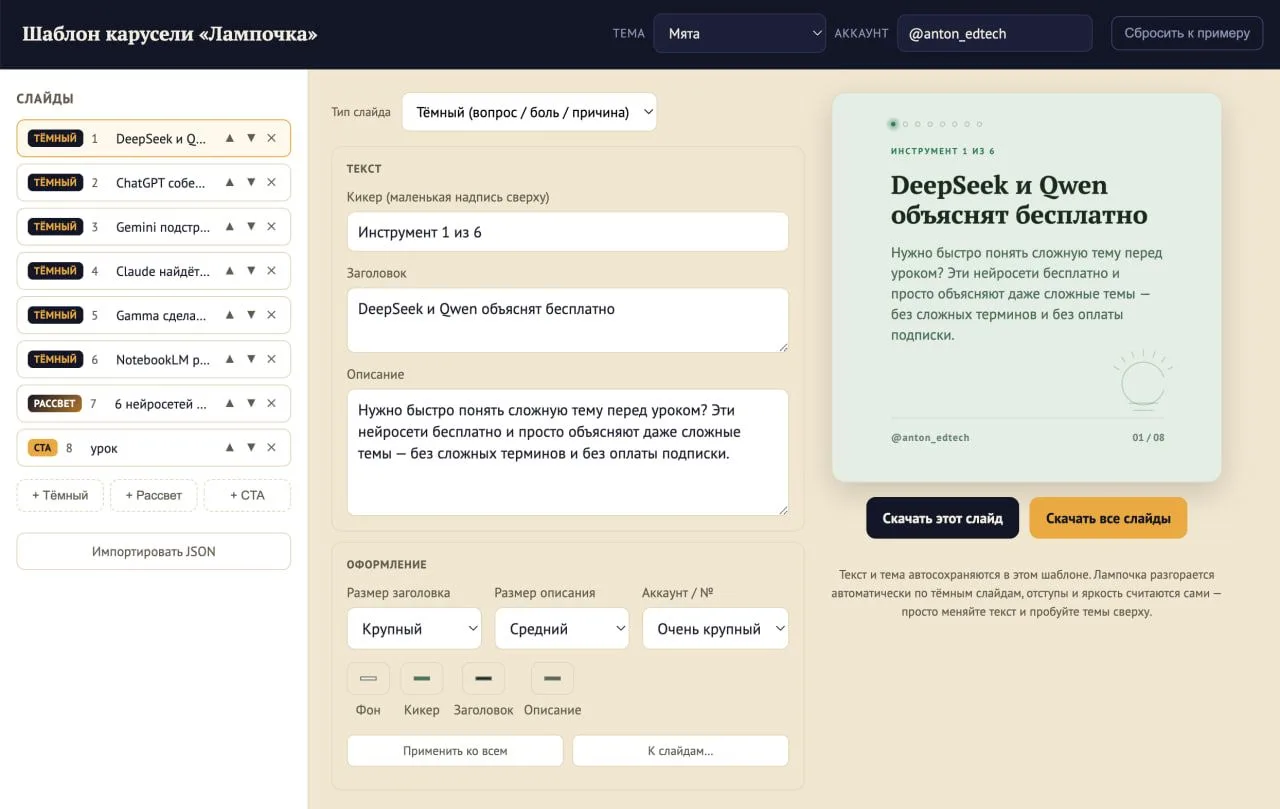Delete slide 2 ChatGPT
This screenshot has height=809, width=1280.
271,182
